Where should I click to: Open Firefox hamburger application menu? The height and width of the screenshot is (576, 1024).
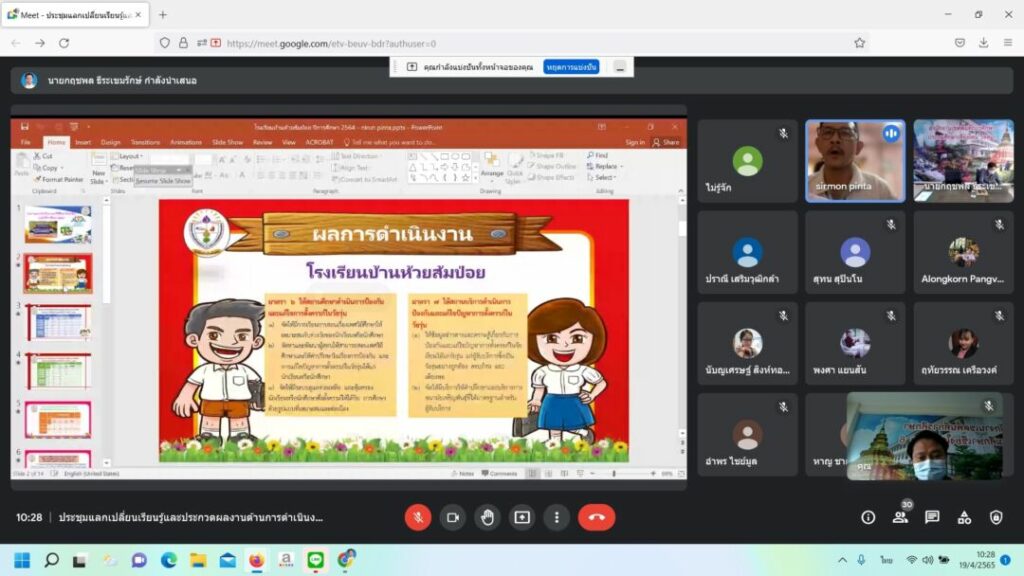(1008, 43)
